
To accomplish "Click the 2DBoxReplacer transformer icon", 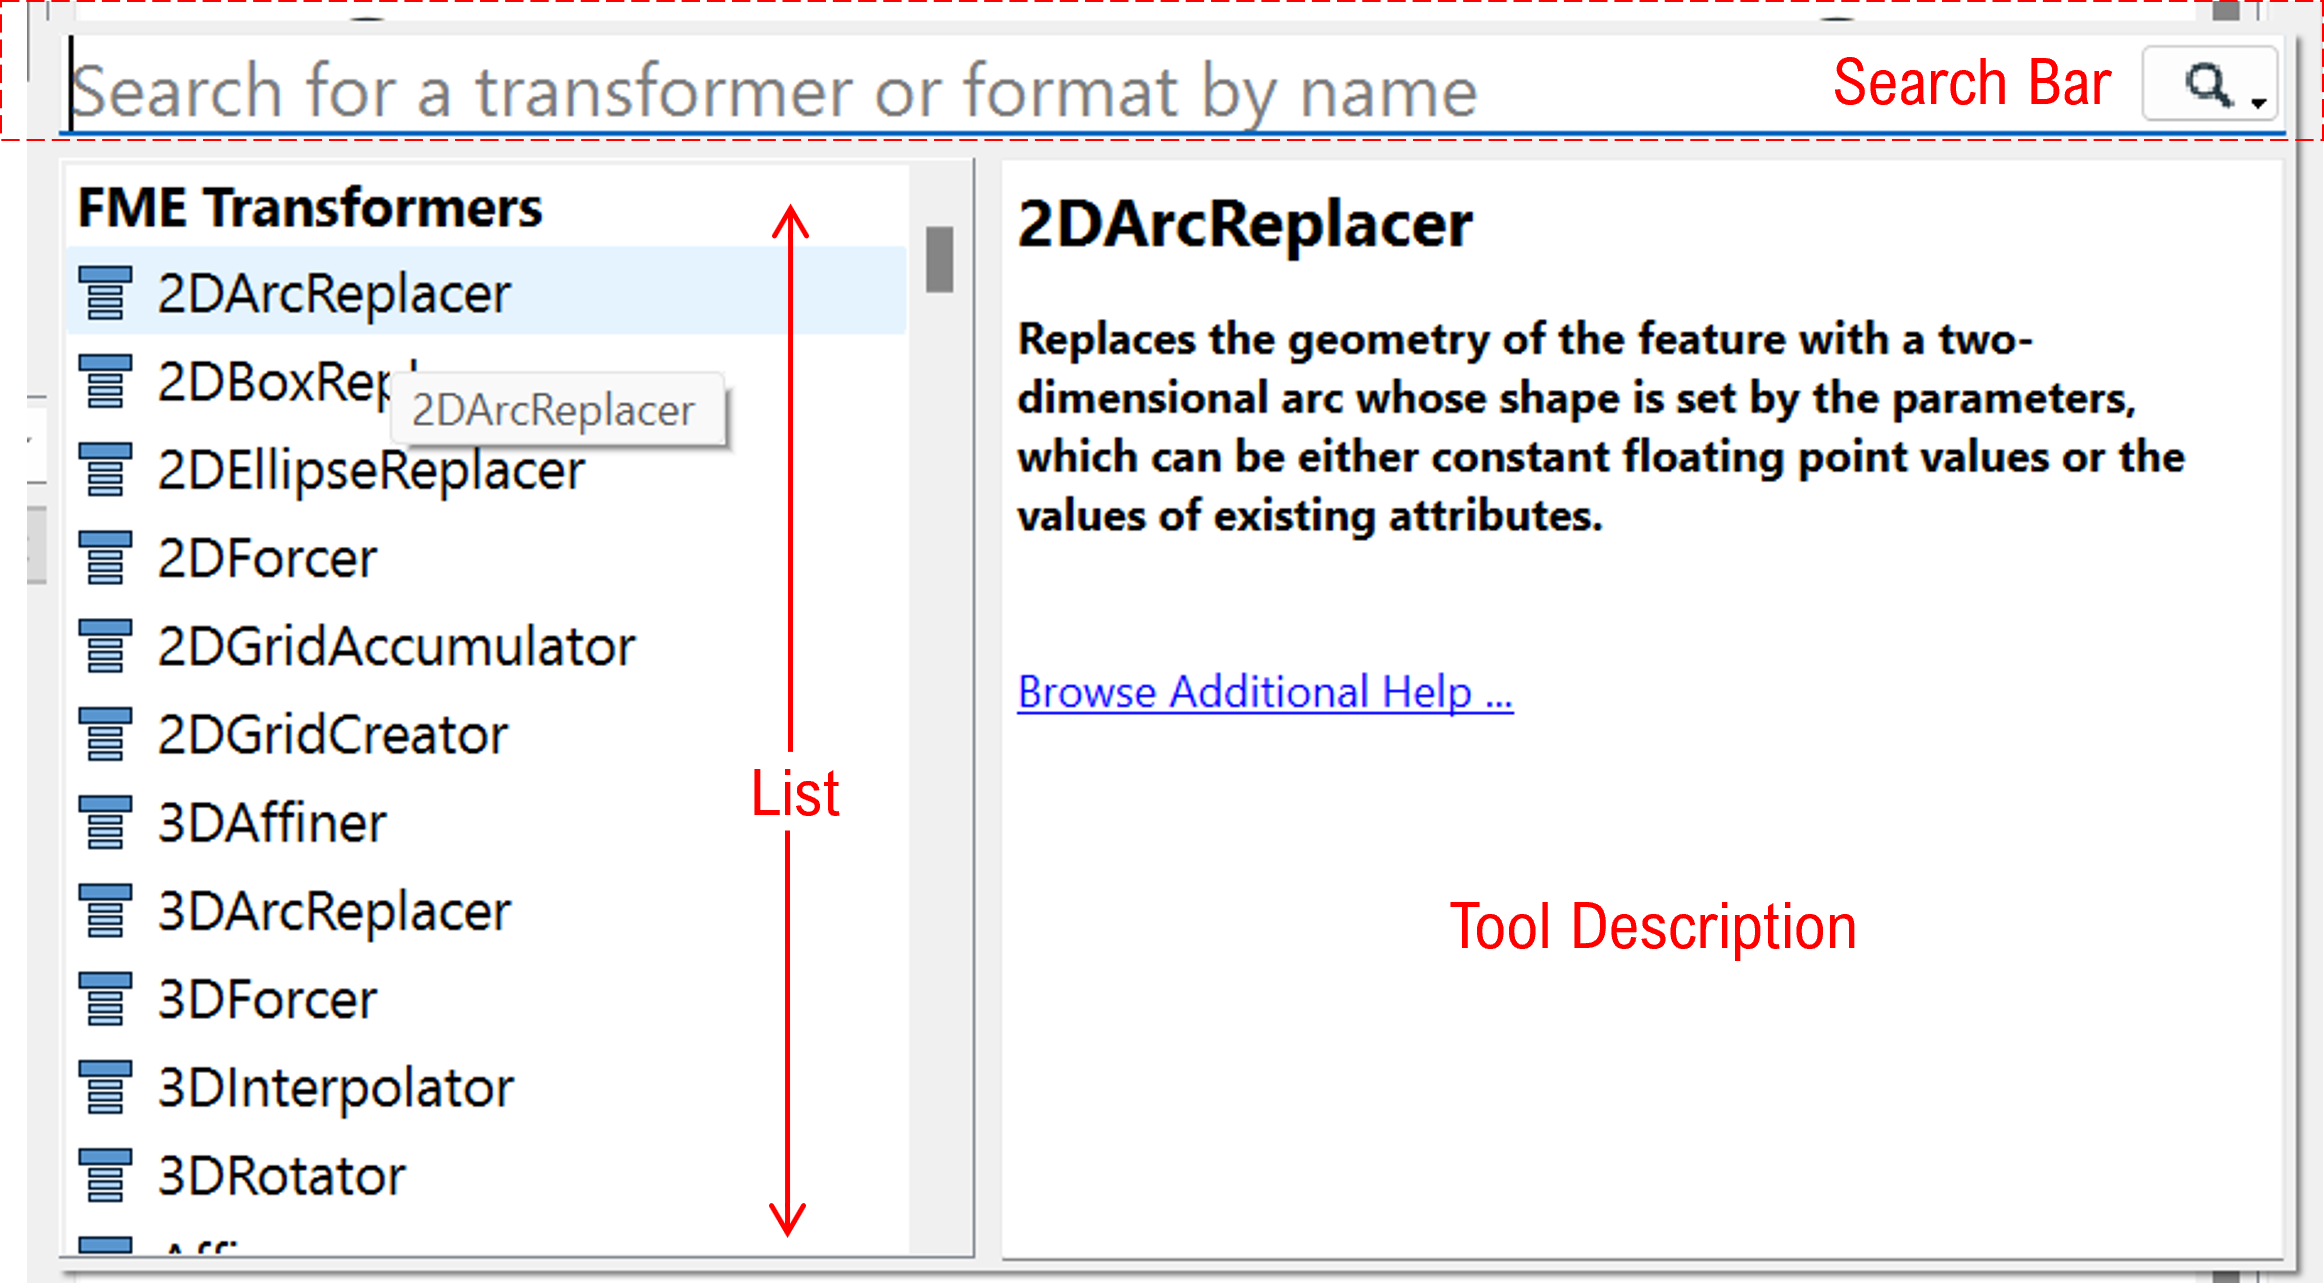I will [x=105, y=381].
